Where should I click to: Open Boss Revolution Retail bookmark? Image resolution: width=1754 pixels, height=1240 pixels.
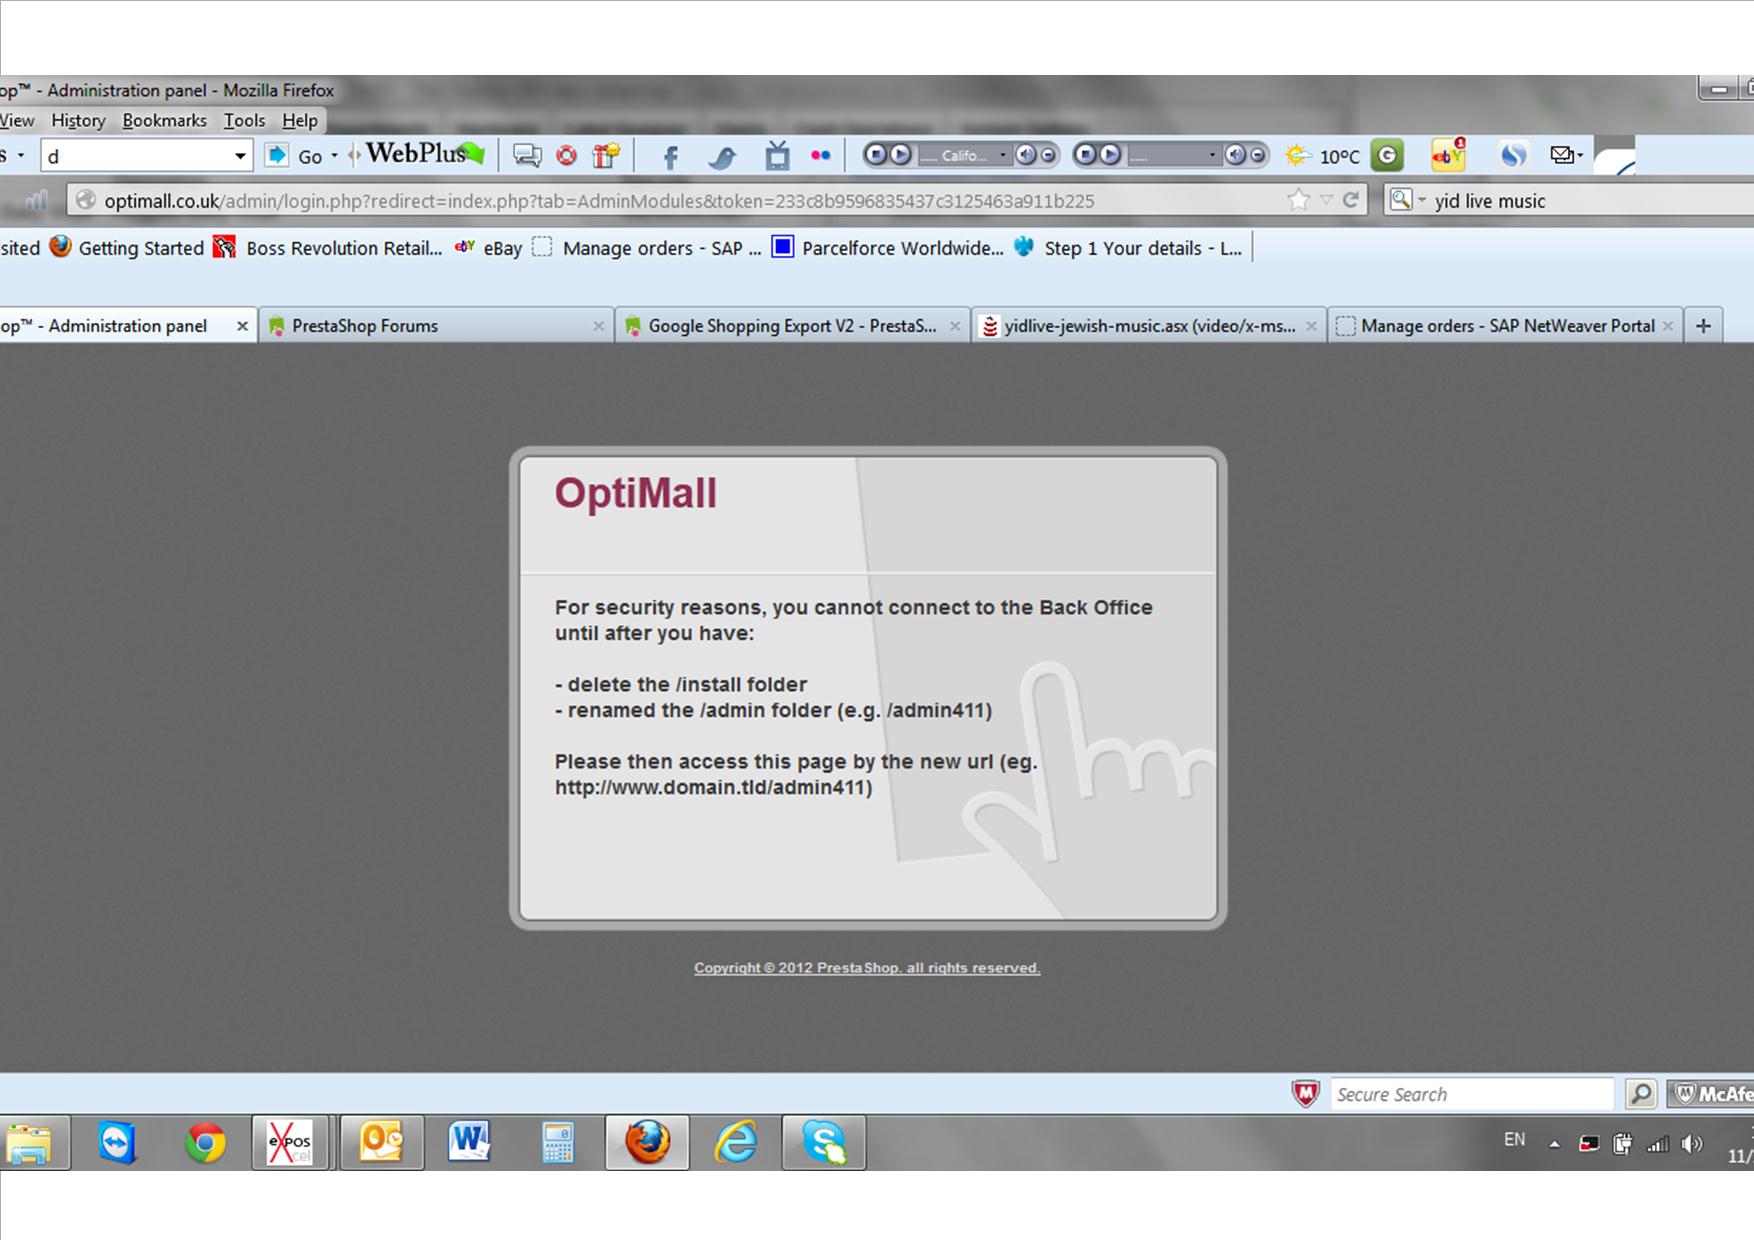click(327, 248)
